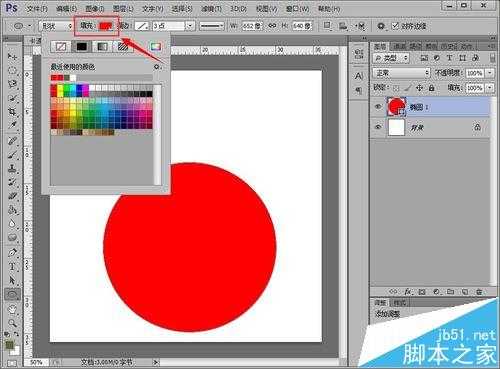This screenshot has width=500, height=369.
Task: Hide the background layer eye icon
Action: coord(378,127)
